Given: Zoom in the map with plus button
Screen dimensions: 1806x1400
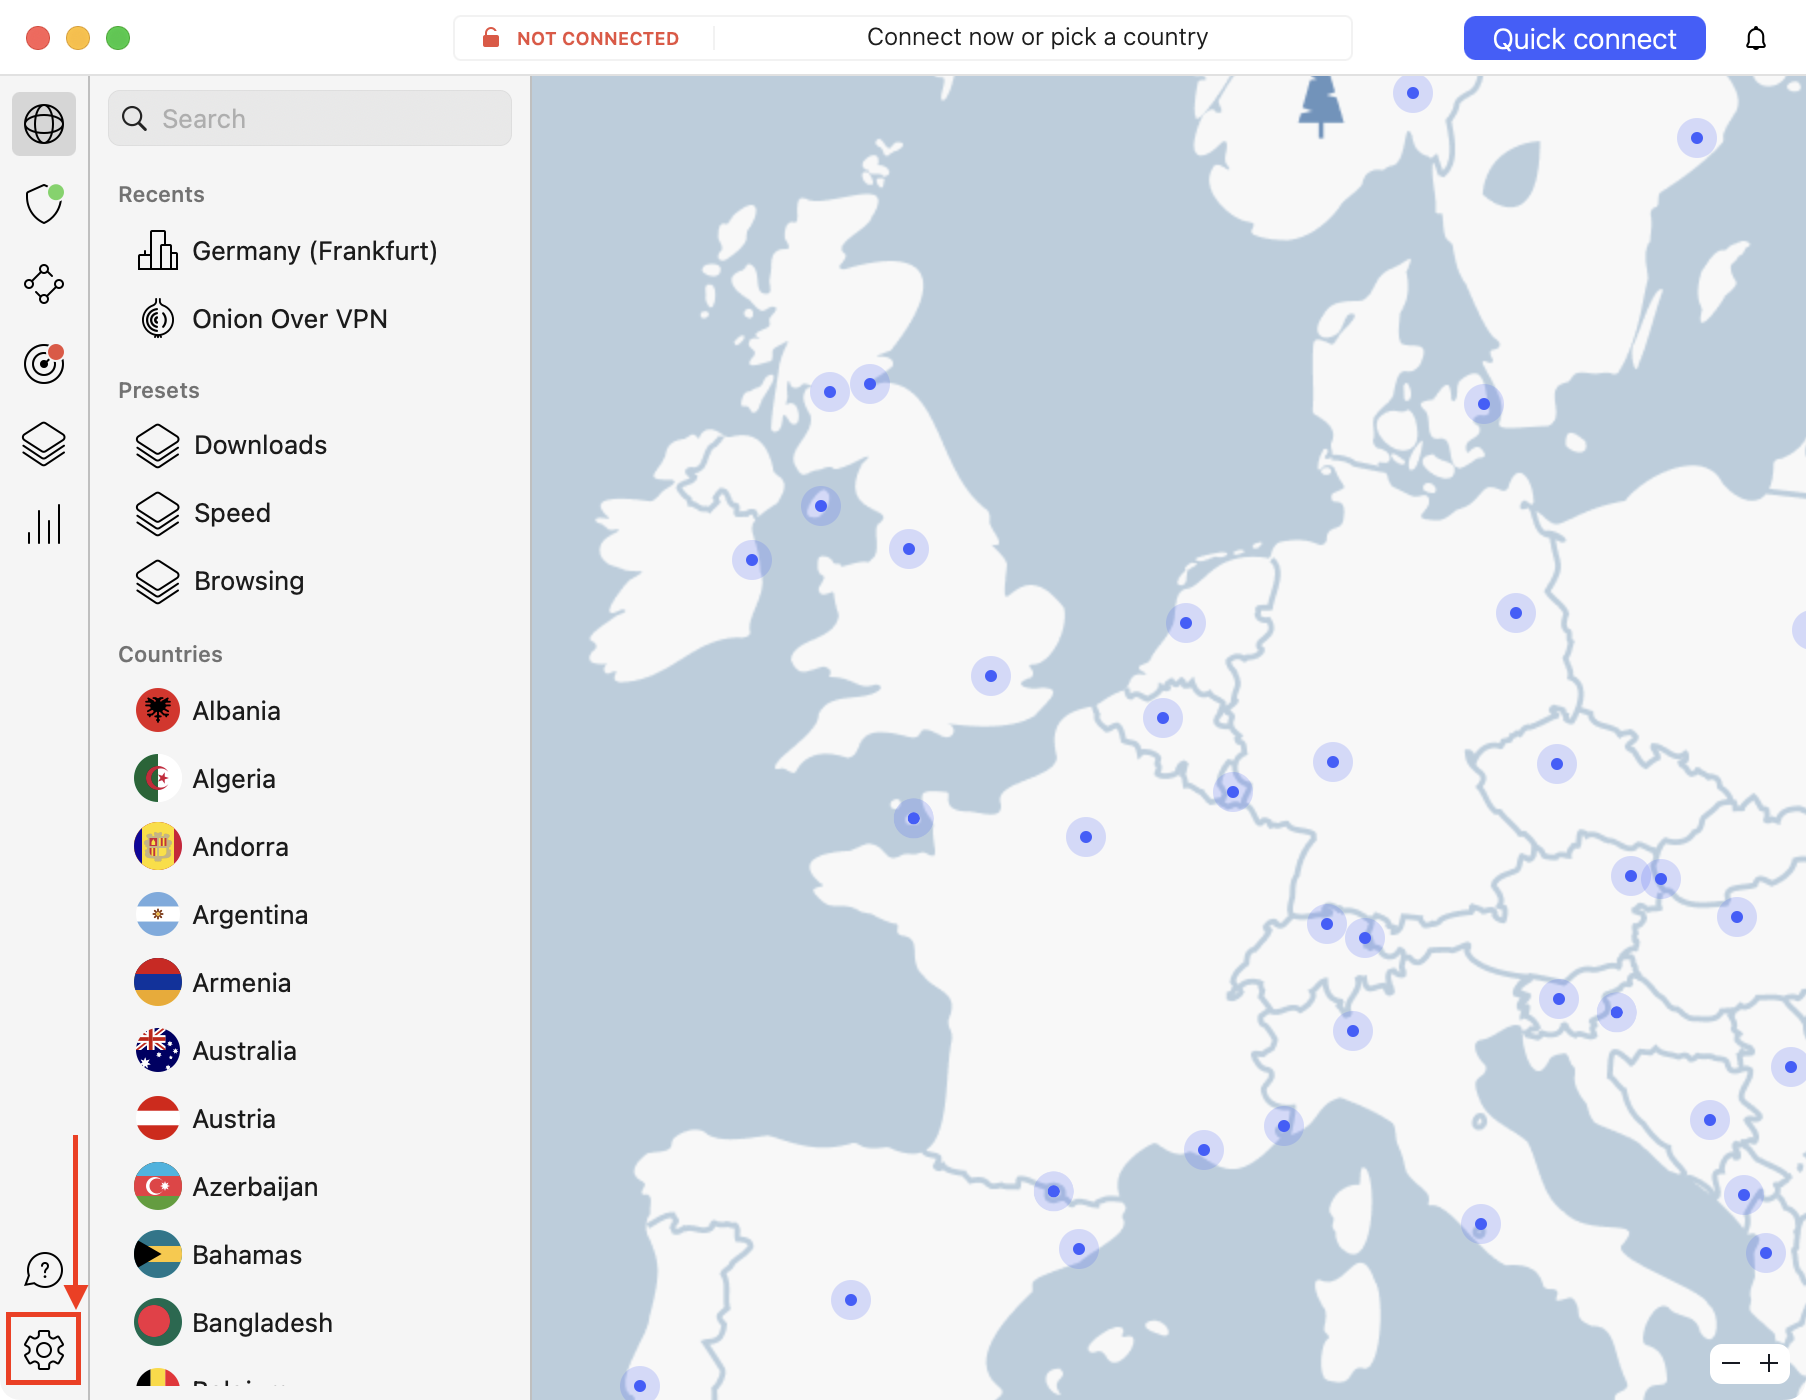Looking at the screenshot, I should tap(1769, 1364).
